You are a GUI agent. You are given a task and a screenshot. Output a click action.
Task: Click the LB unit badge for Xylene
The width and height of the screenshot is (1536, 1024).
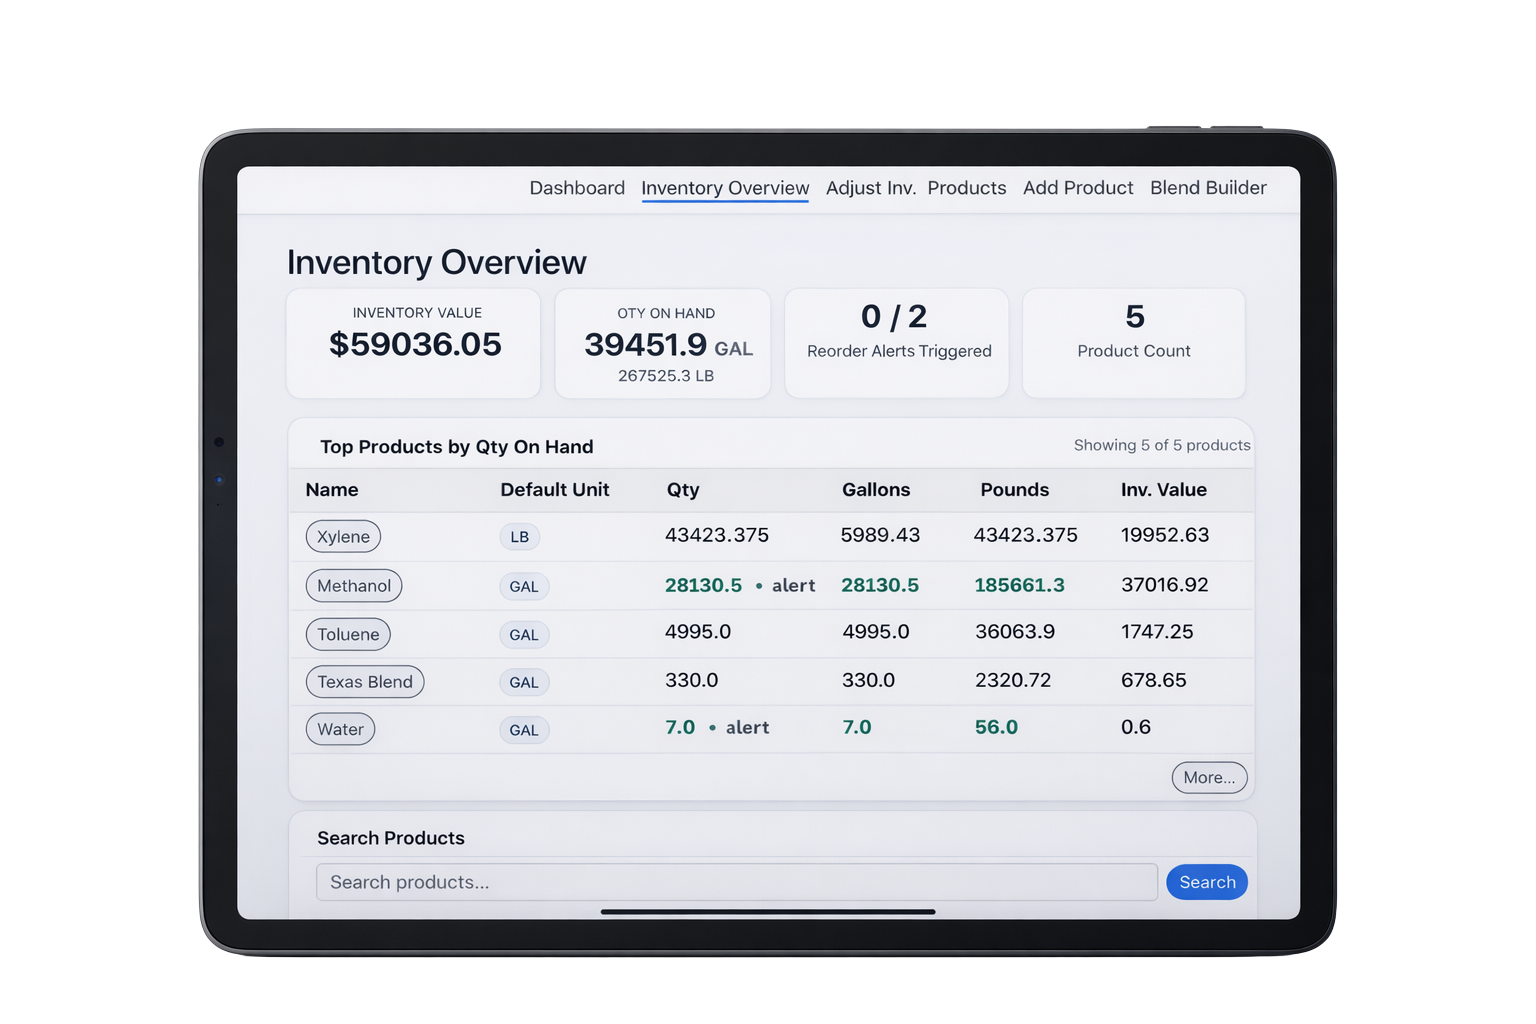point(519,537)
